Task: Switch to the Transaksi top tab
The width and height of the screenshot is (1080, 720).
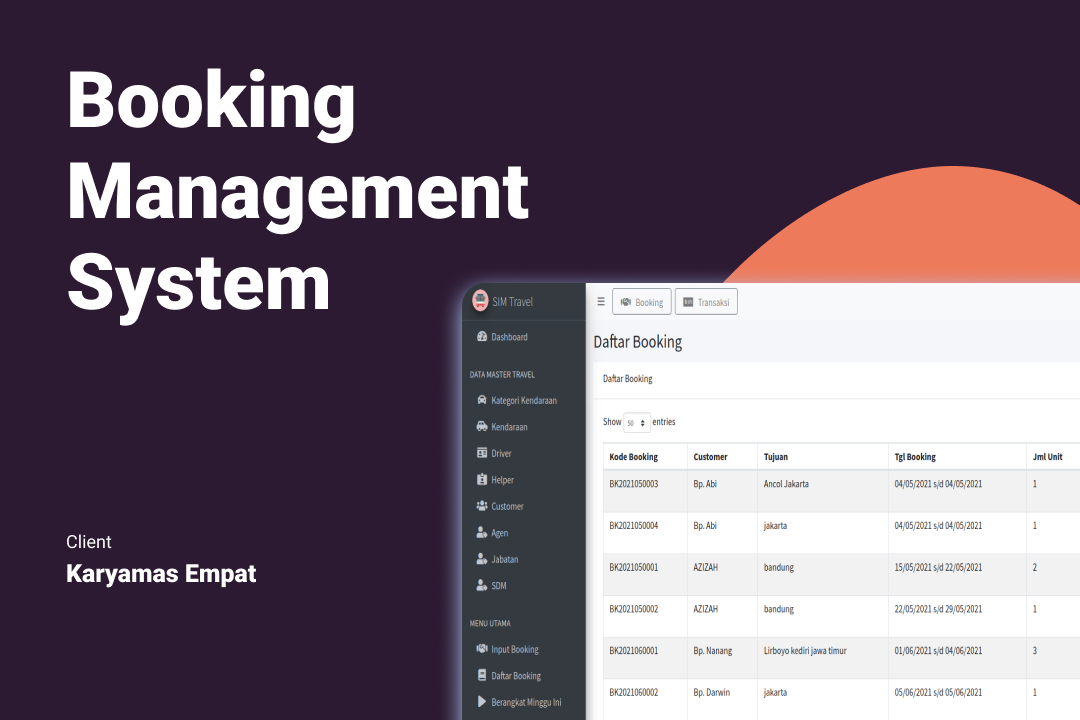Action: (706, 302)
